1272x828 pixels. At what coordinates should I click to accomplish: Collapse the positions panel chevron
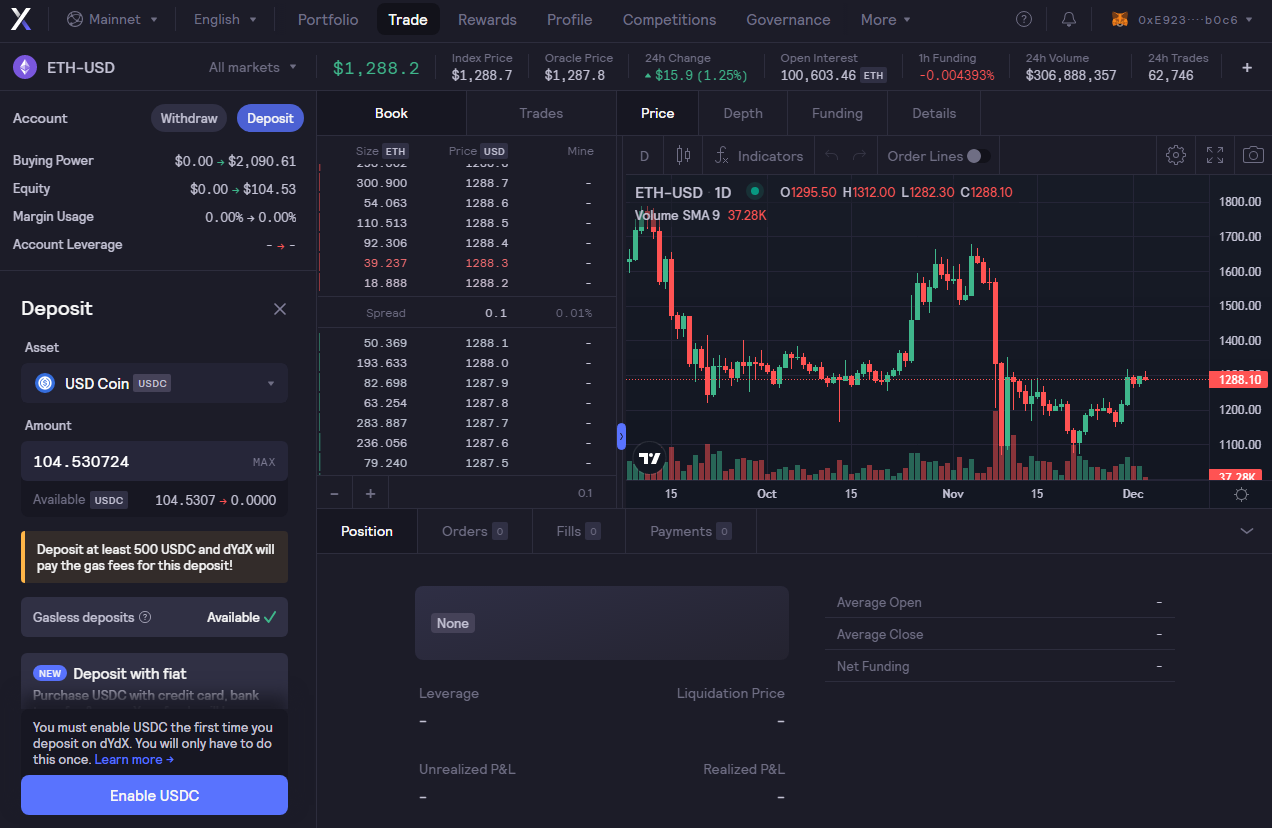[1246, 531]
